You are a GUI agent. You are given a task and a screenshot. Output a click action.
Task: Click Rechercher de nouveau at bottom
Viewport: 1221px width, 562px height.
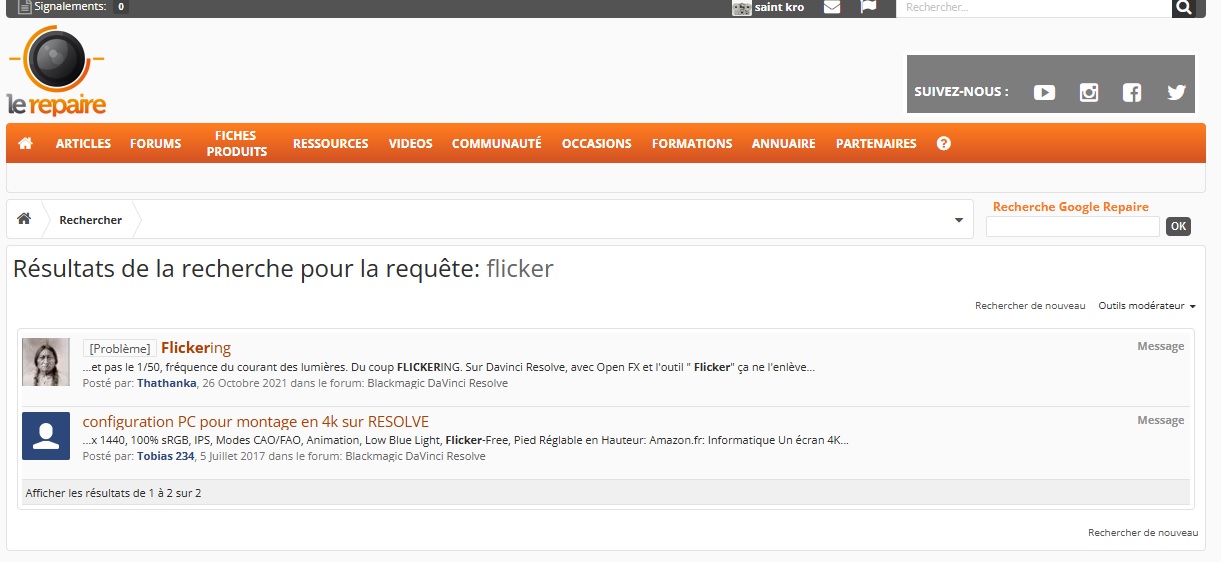pyautogui.click(x=1143, y=533)
